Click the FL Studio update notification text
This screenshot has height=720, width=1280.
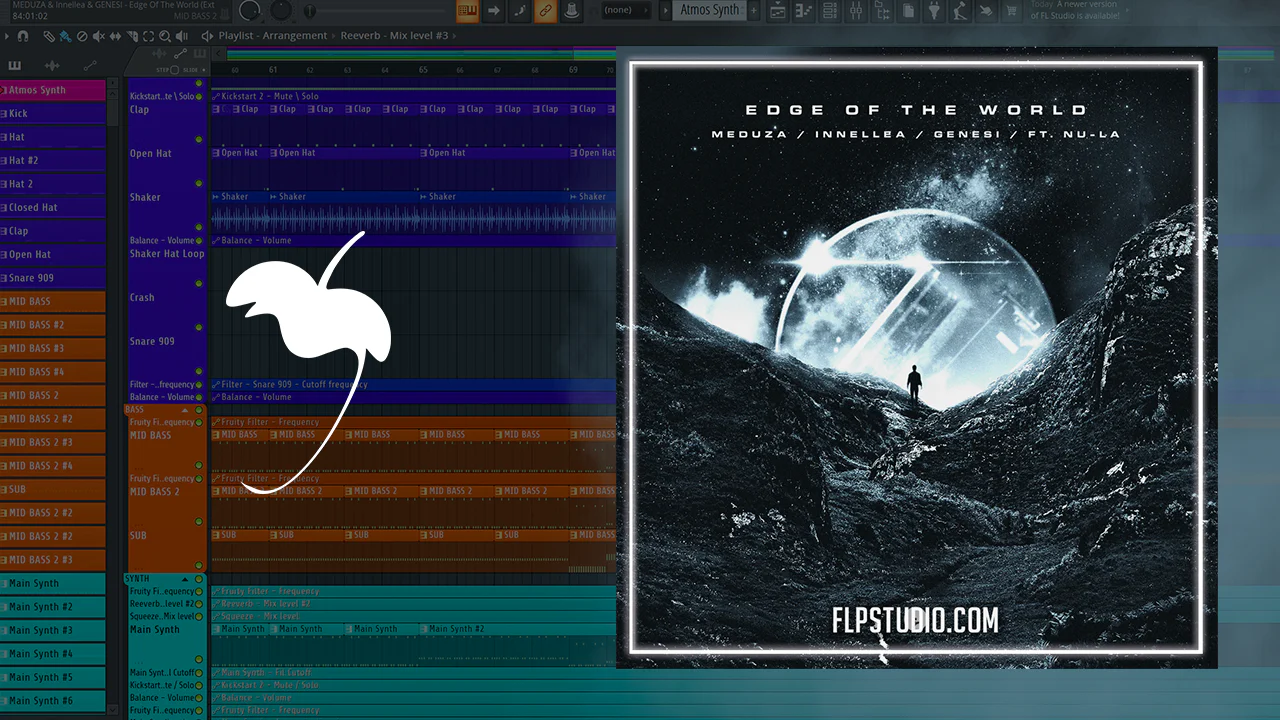[1075, 11]
